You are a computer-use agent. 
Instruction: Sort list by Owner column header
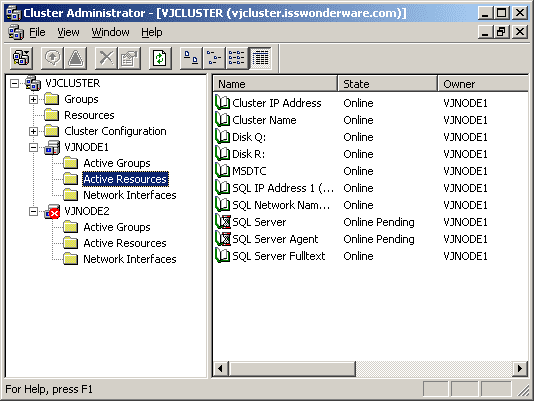pyautogui.click(x=483, y=84)
